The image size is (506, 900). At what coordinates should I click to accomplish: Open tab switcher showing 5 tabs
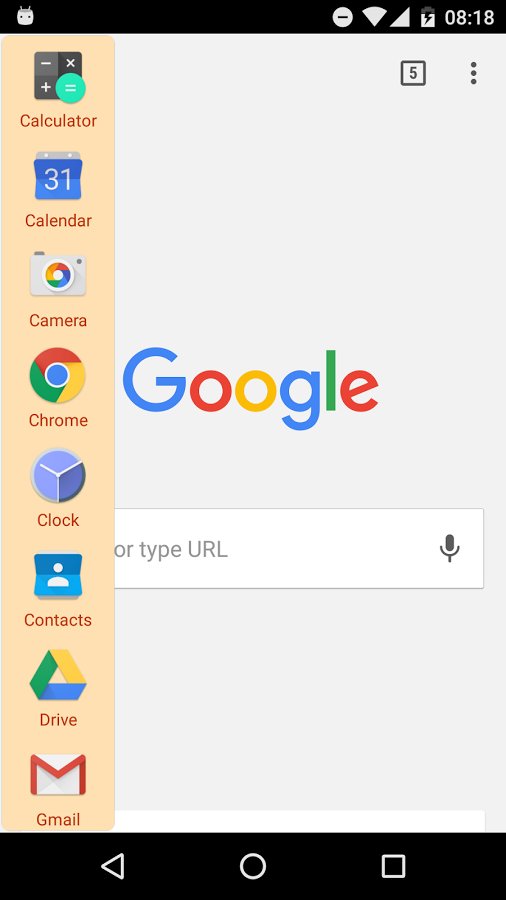413,73
